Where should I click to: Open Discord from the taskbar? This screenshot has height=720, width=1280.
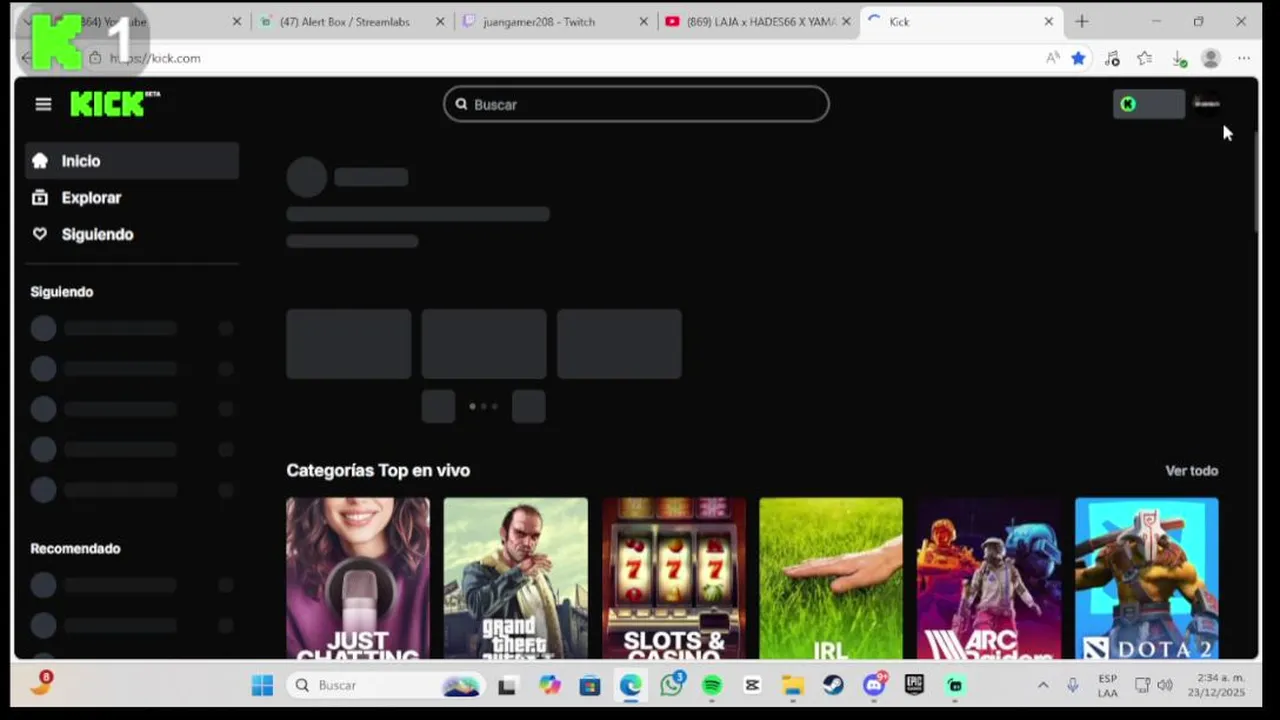(x=875, y=685)
